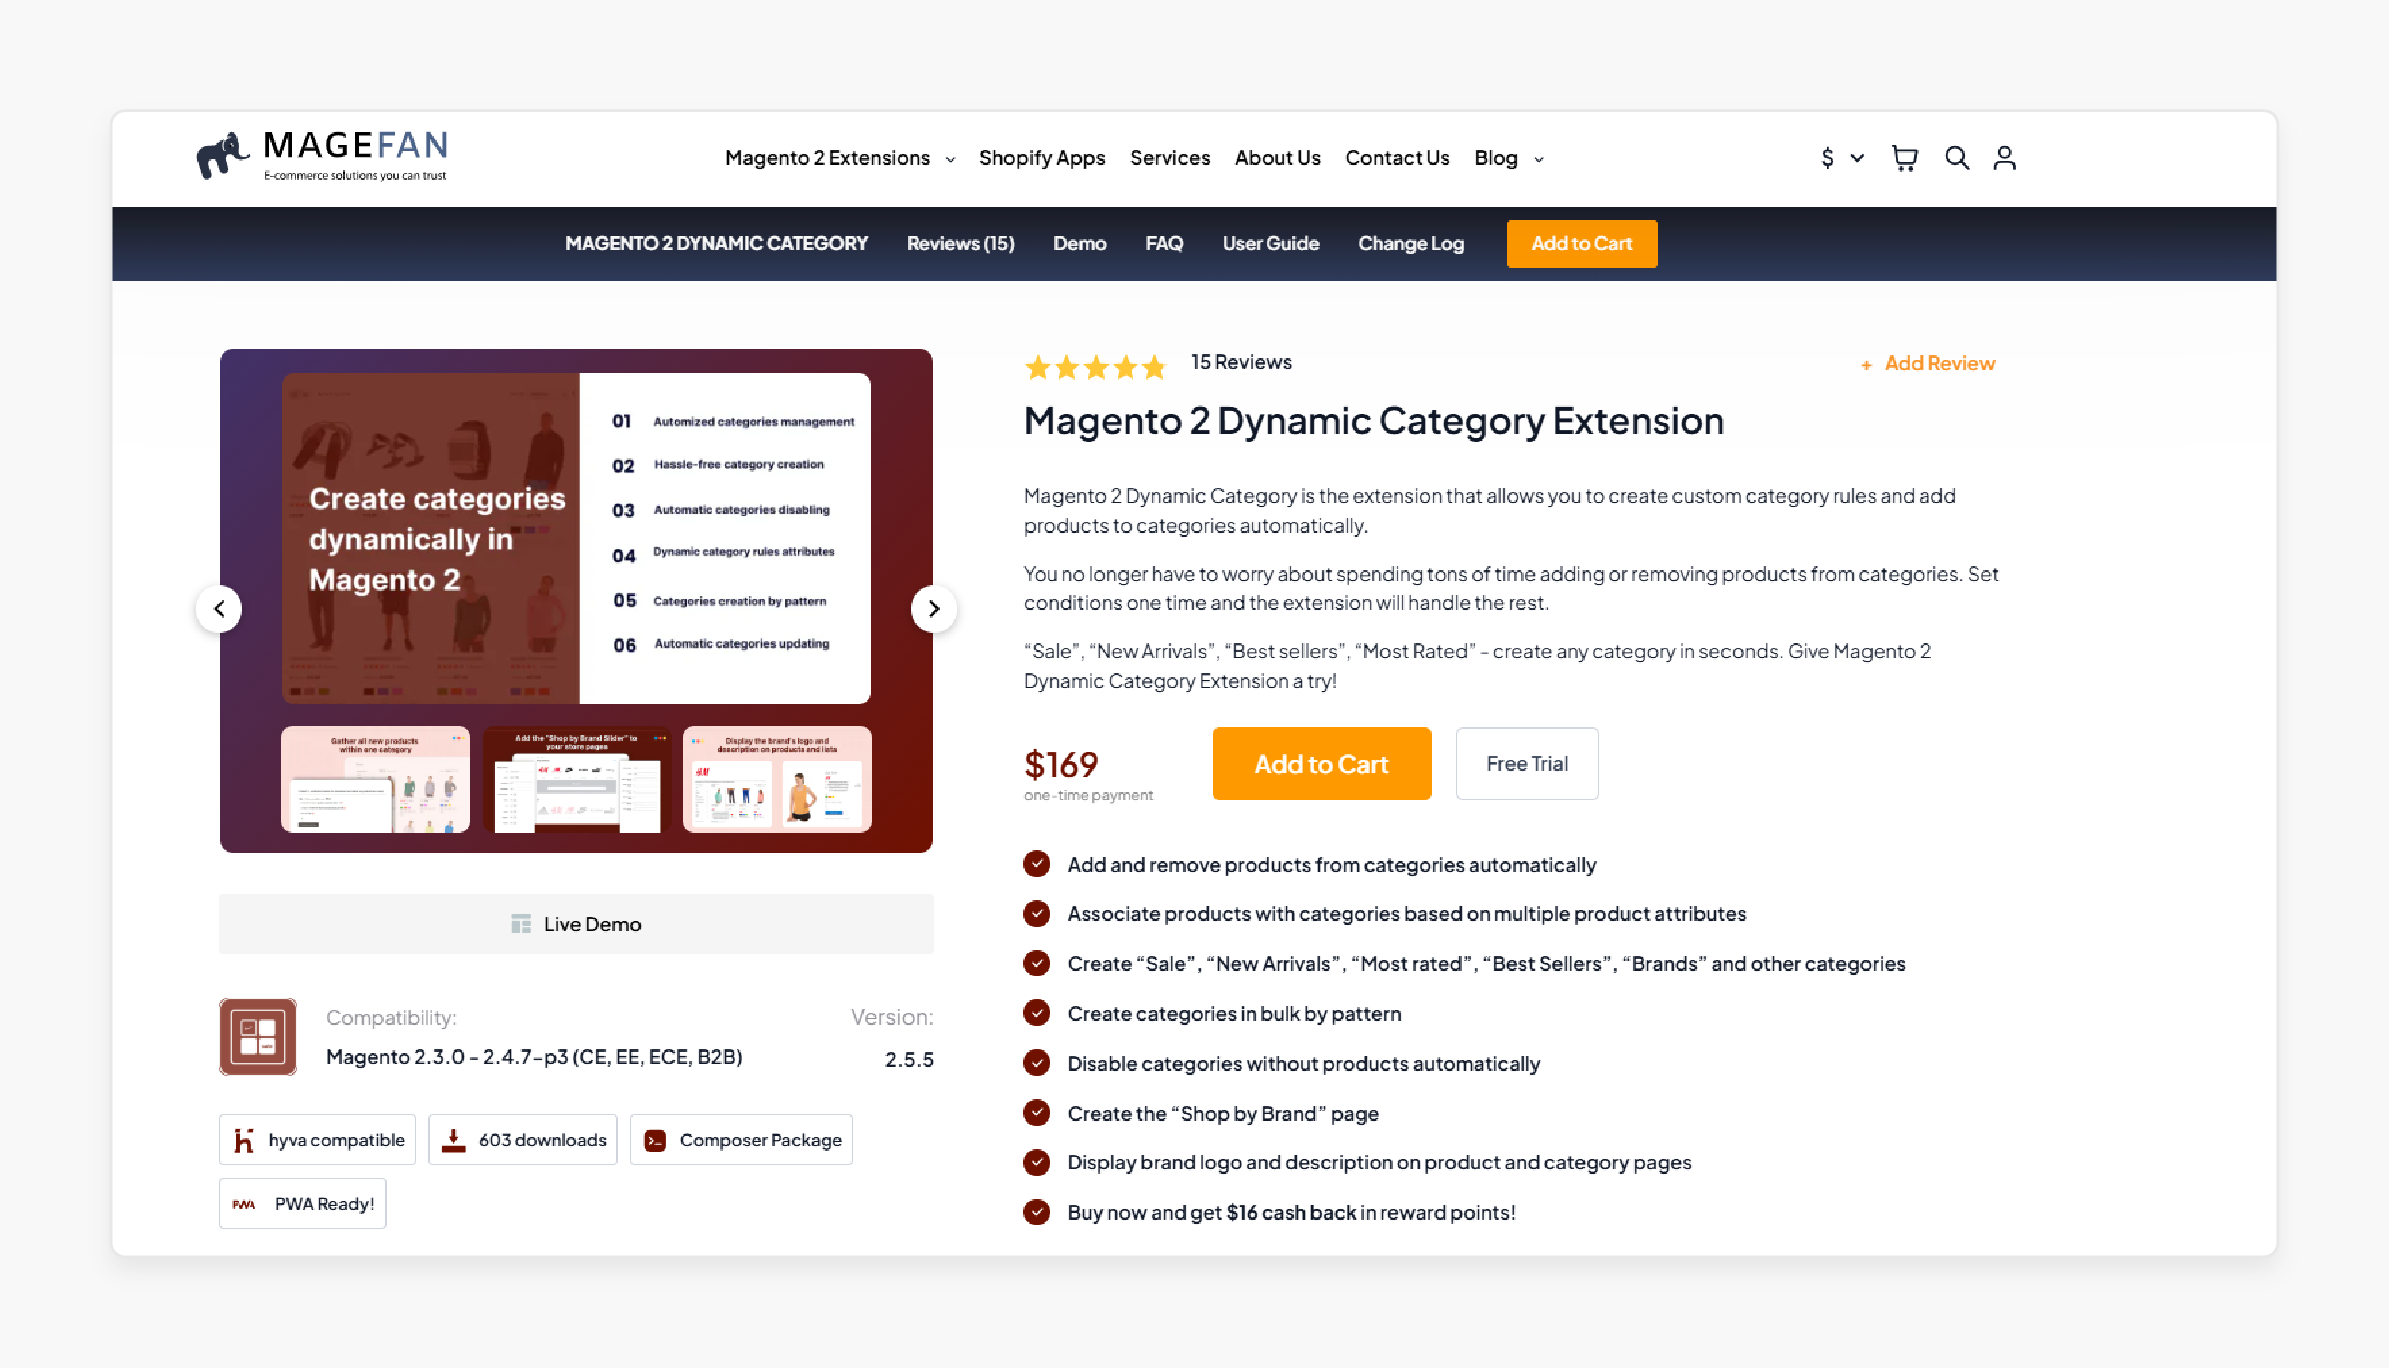The width and height of the screenshot is (2389, 1368).
Task: Click the five-star rating icons
Action: click(x=1096, y=367)
